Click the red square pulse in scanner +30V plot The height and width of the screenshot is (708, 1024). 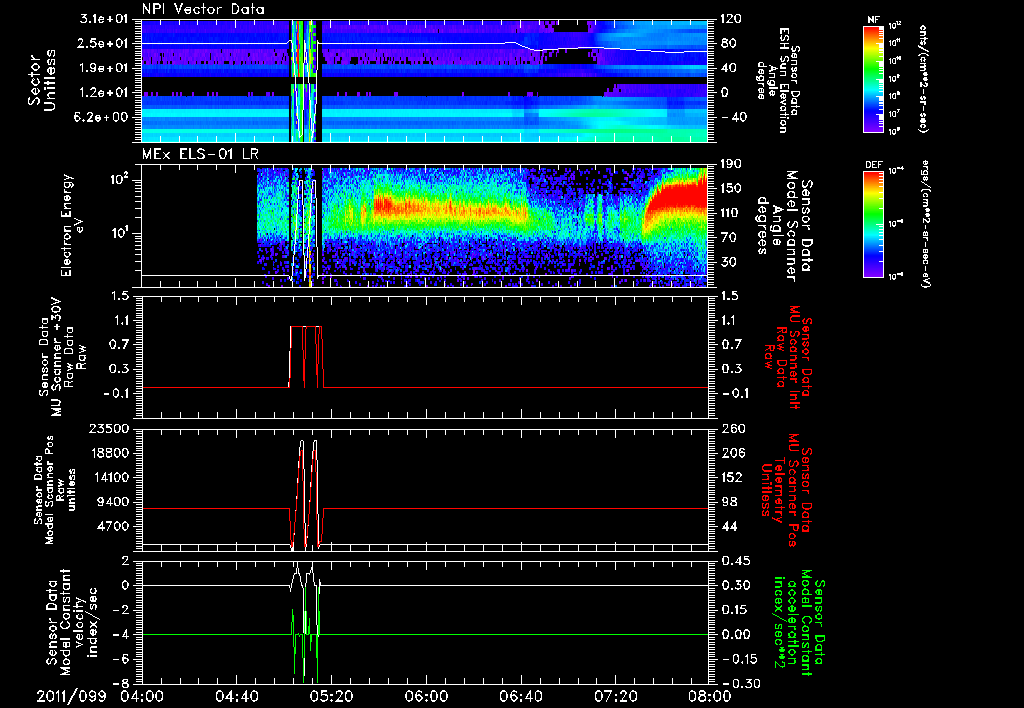(306, 357)
